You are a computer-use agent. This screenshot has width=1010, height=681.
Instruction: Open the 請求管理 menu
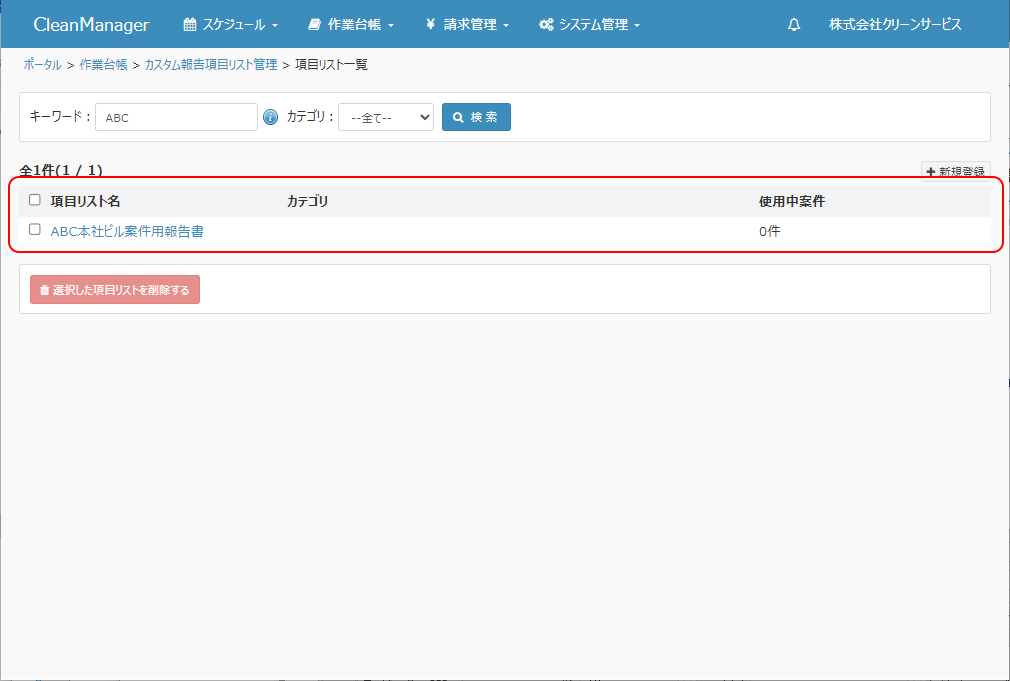coord(467,25)
